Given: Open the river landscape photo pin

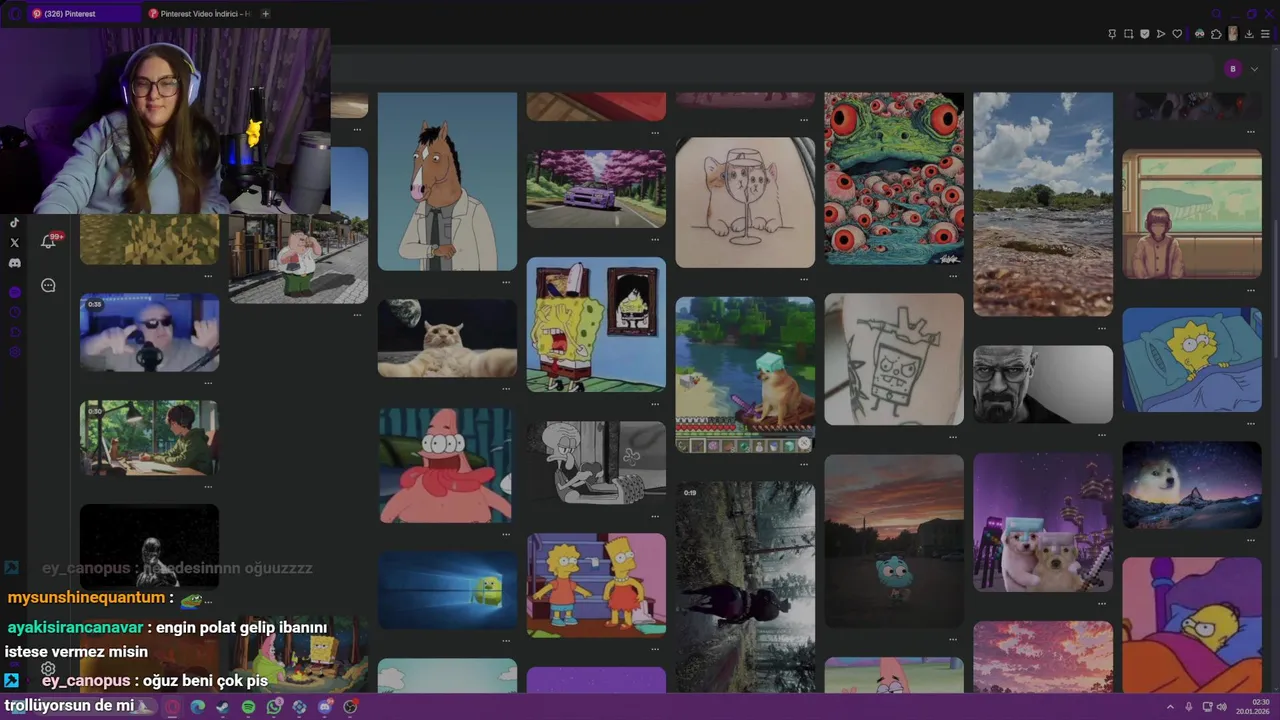Looking at the screenshot, I should [x=1043, y=205].
